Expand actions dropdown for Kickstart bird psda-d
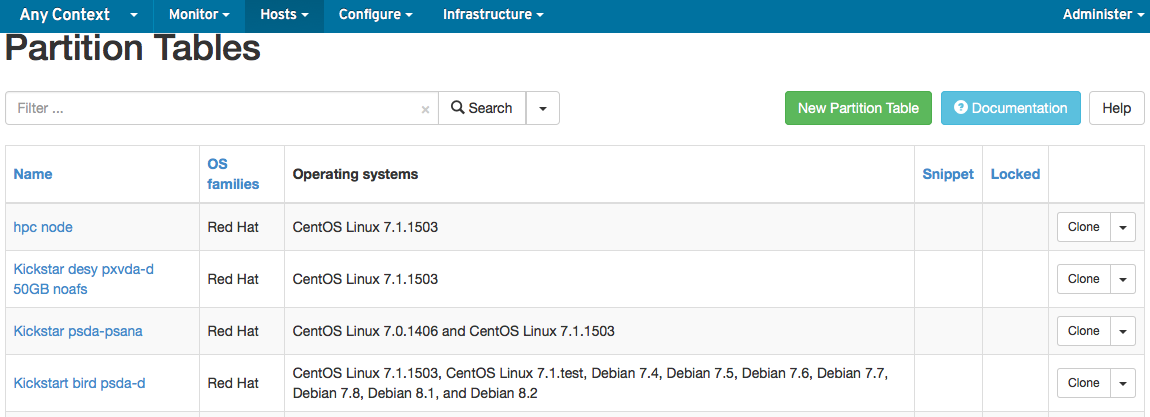This screenshot has width=1150, height=417. tap(1123, 383)
